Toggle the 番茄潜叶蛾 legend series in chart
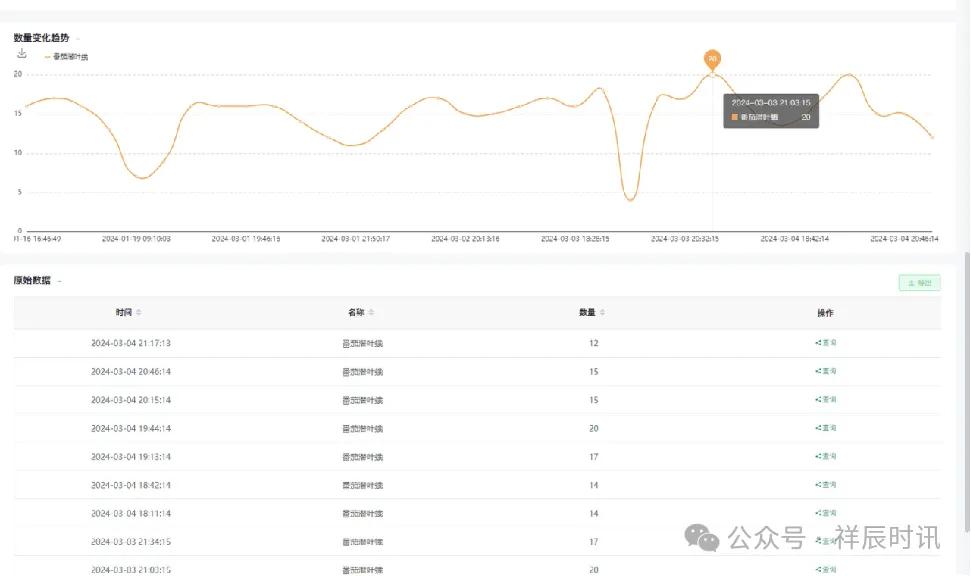 pyautogui.click(x=66, y=57)
